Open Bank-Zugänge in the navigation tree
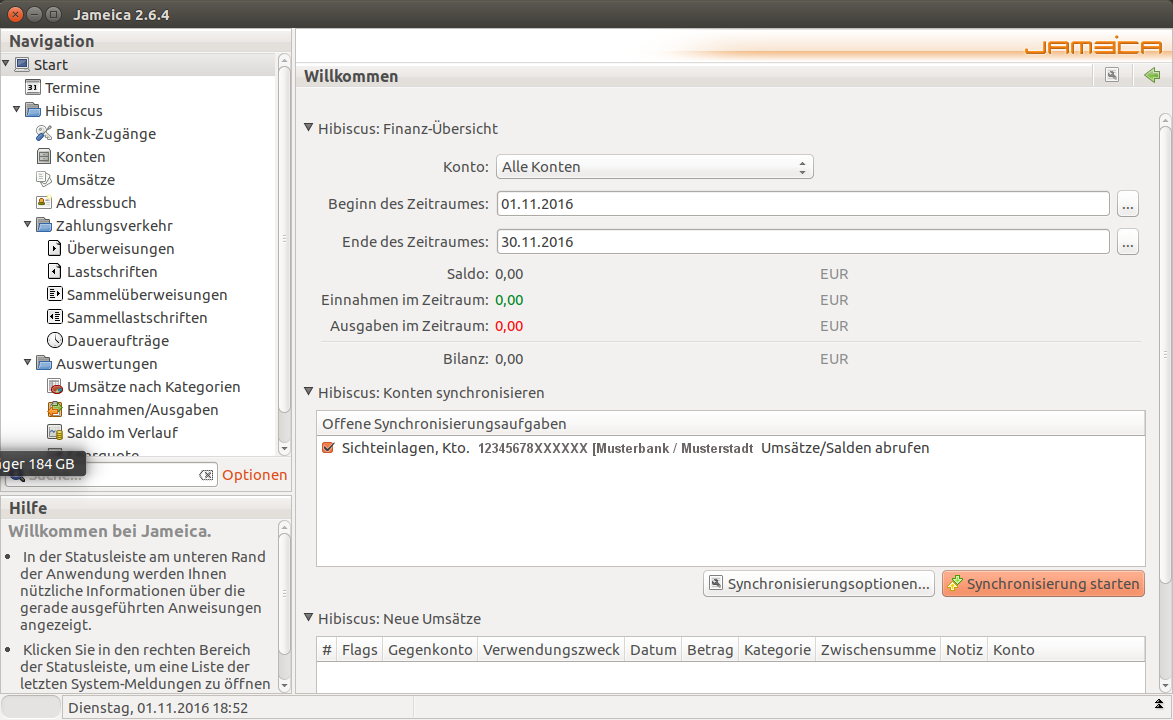 [x=106, y=134]
